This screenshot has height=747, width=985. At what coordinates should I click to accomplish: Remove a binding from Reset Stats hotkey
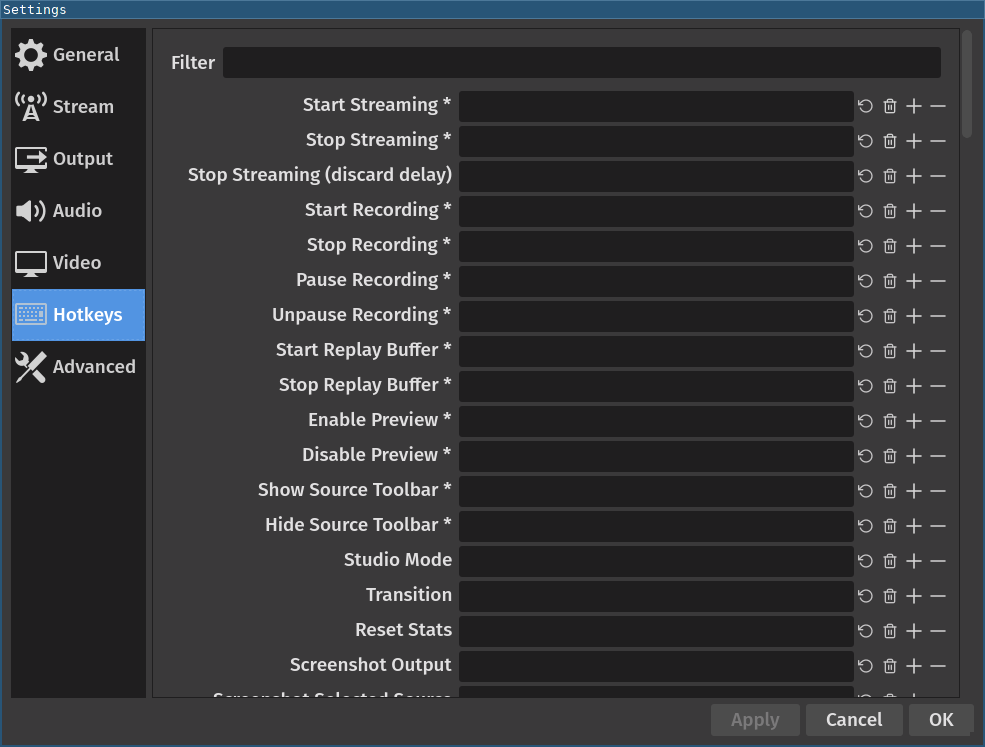pos(937,631)
